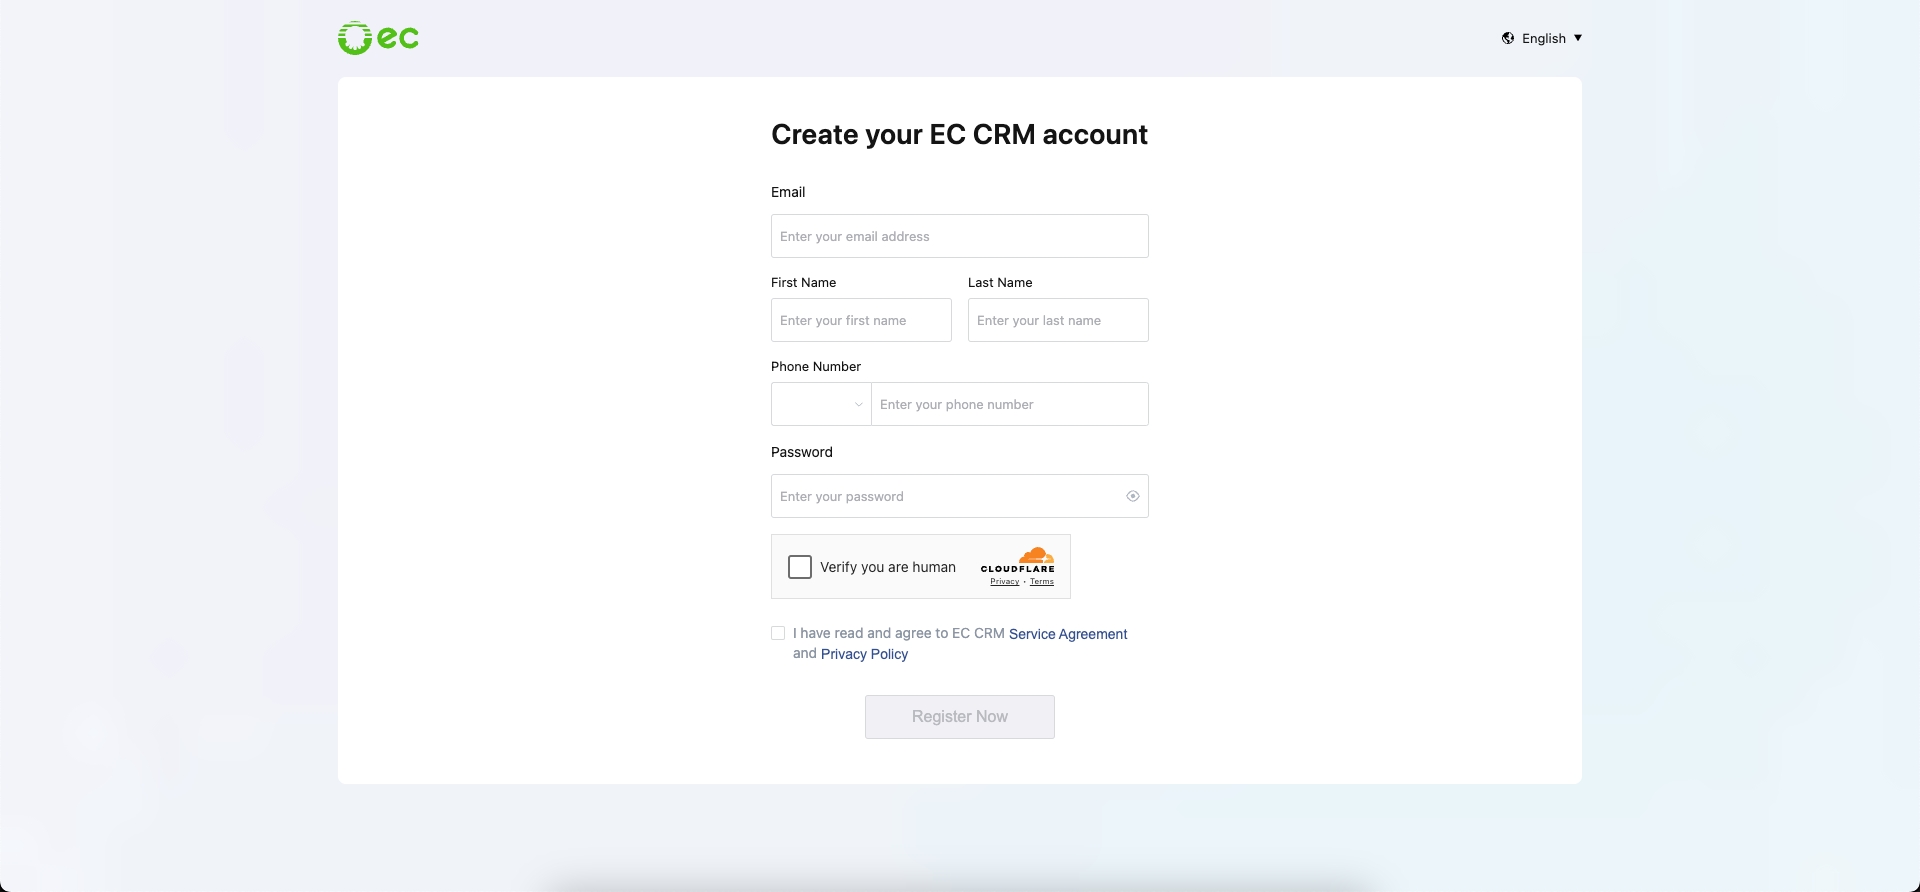Tick the agreement checkbox

(778, 633)
